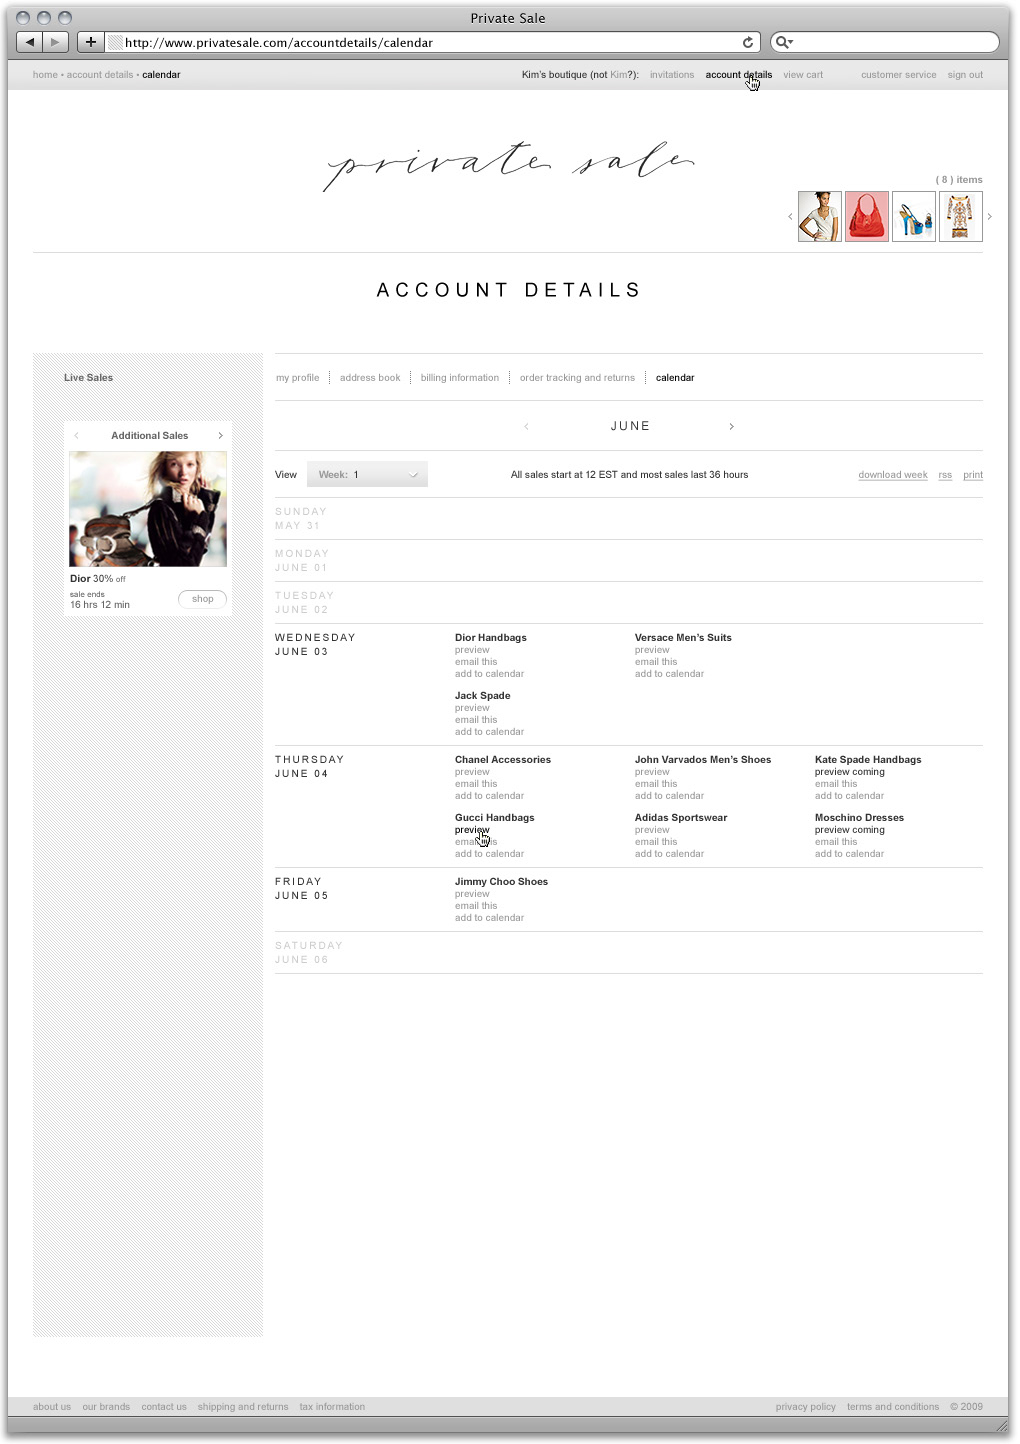
Task: Click the Live Sales sidebar heading
Action: click(88, 378)
